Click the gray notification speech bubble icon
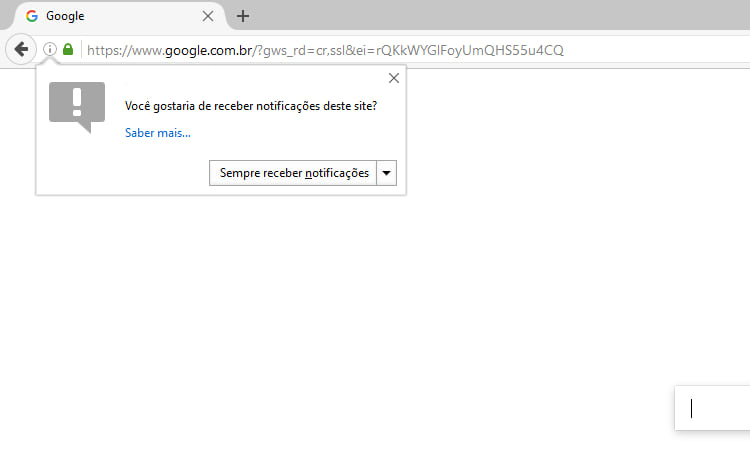 point(77,107)
